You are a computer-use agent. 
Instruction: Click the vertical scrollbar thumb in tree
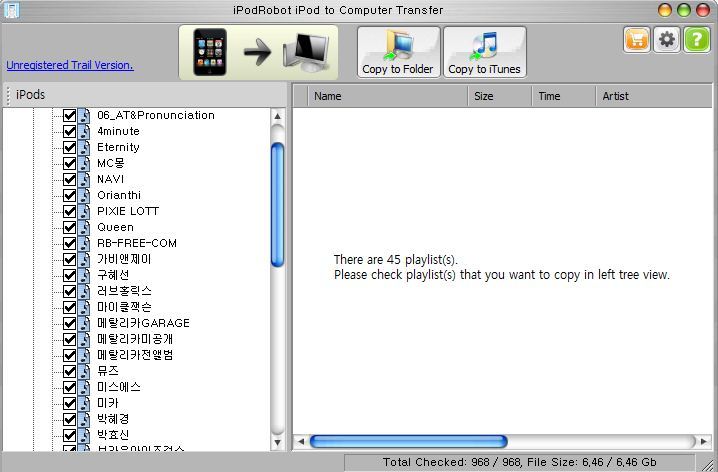(x=277, y=205)
